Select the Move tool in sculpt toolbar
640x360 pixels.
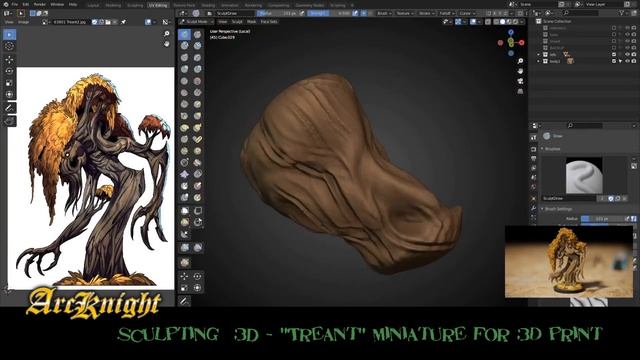point(184,276)
